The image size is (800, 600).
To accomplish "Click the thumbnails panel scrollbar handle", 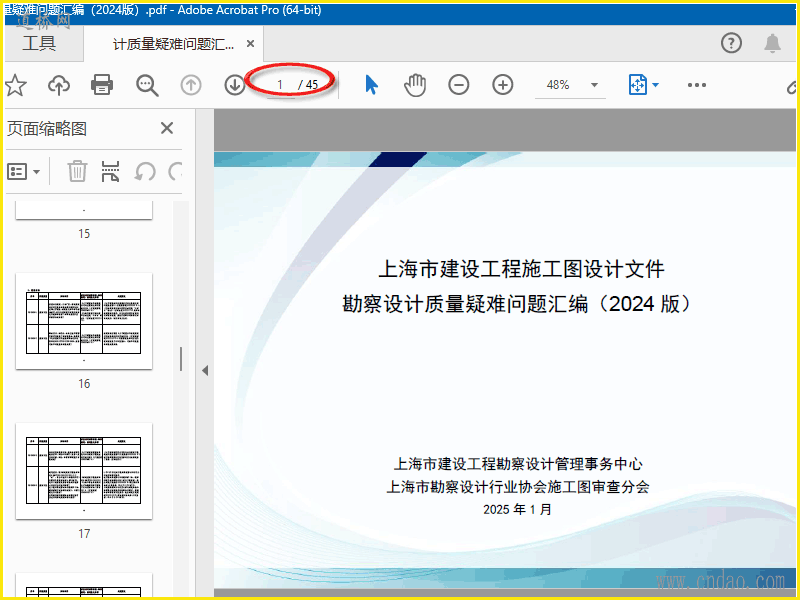I will 181,359.
